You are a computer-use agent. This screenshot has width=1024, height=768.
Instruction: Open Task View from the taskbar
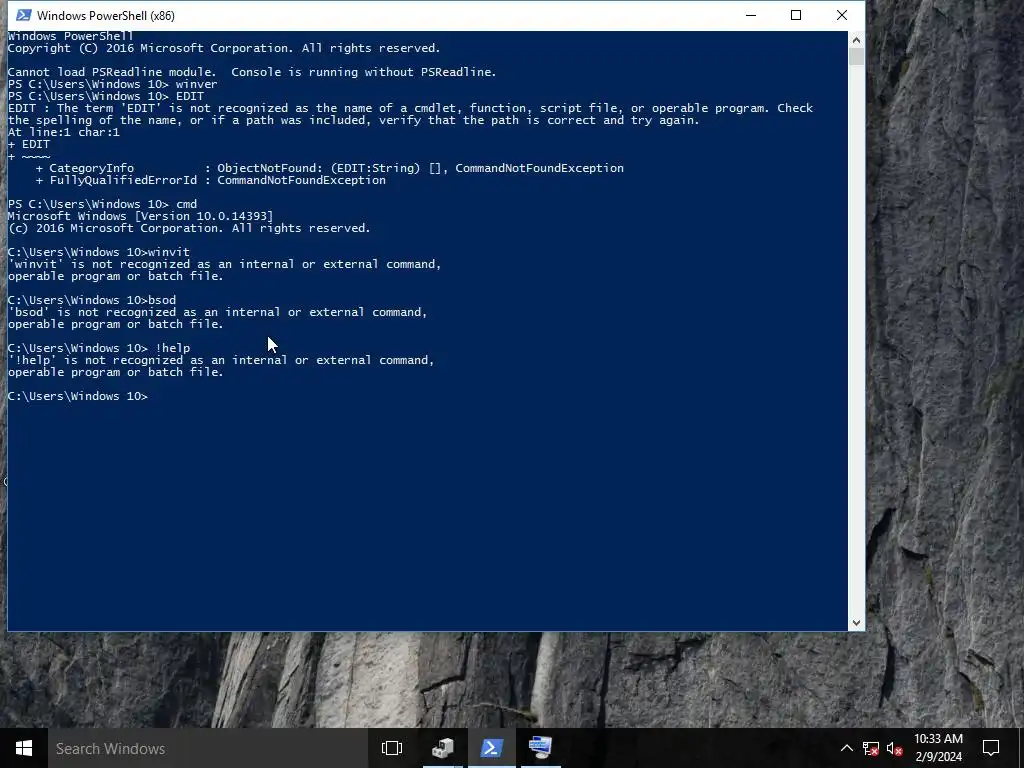tap(392, 748)
